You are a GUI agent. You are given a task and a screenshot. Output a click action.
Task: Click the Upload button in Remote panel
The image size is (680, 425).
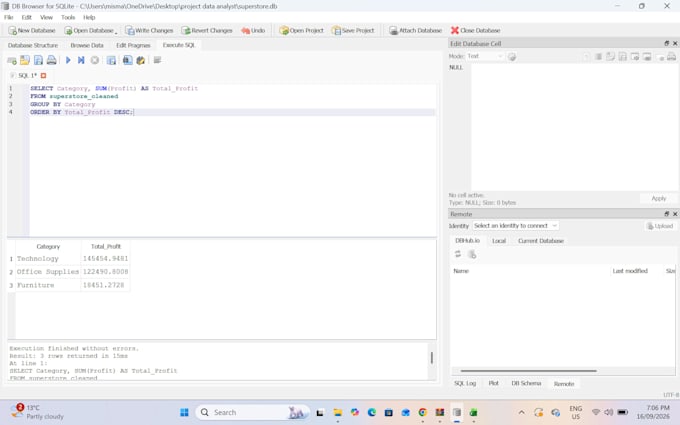coord(660,226)
